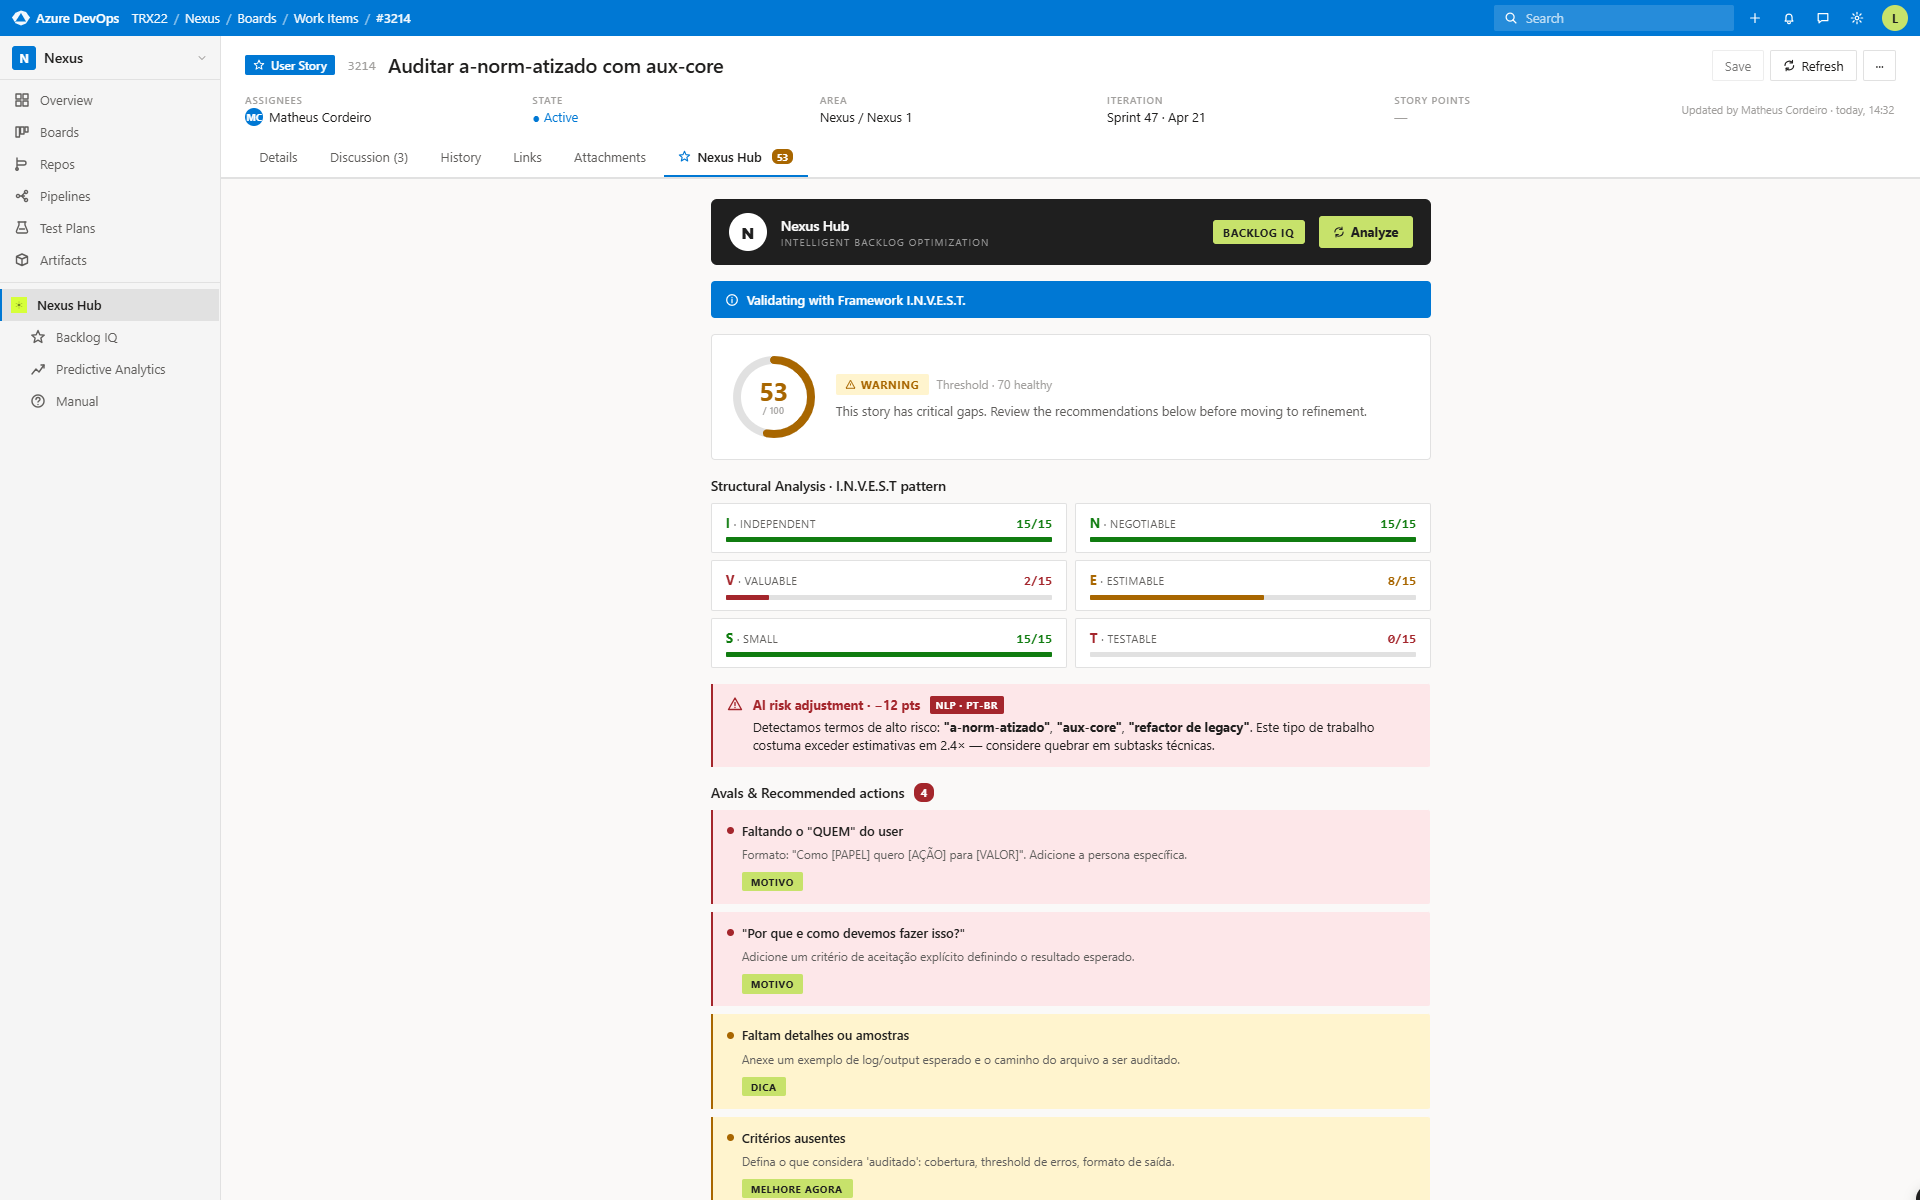Click into the Search field
The height and width of the screenshot is (1200, 1920).
click(x=1613, y=18)
